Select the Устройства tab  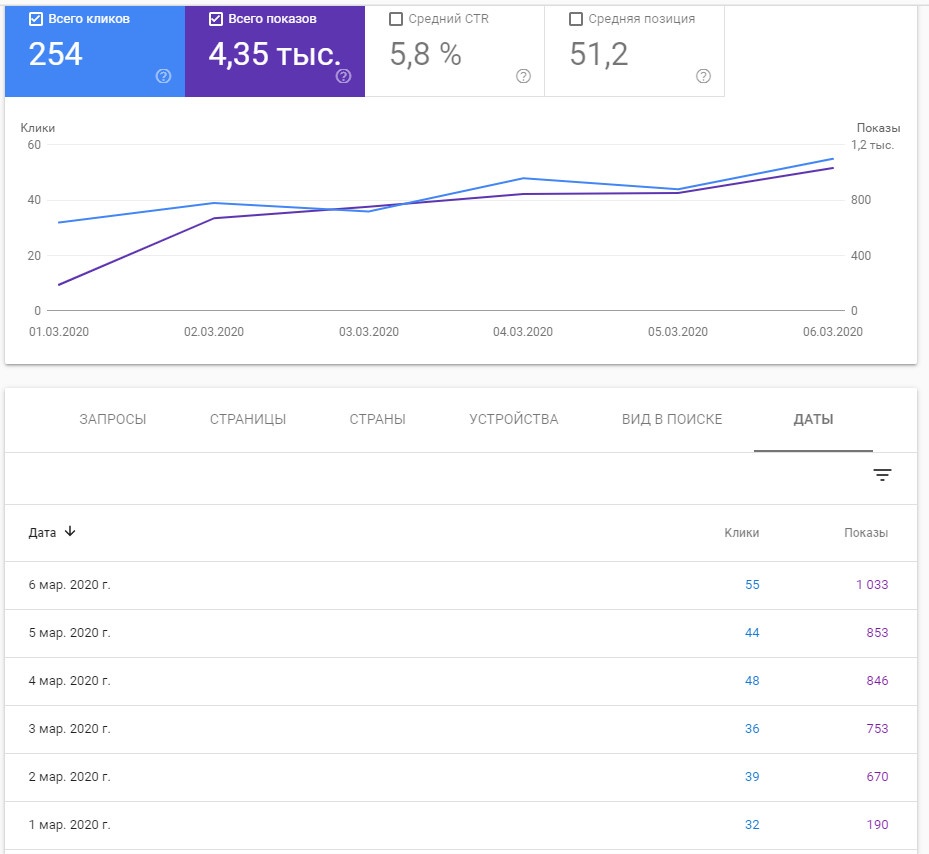(514, 419)
